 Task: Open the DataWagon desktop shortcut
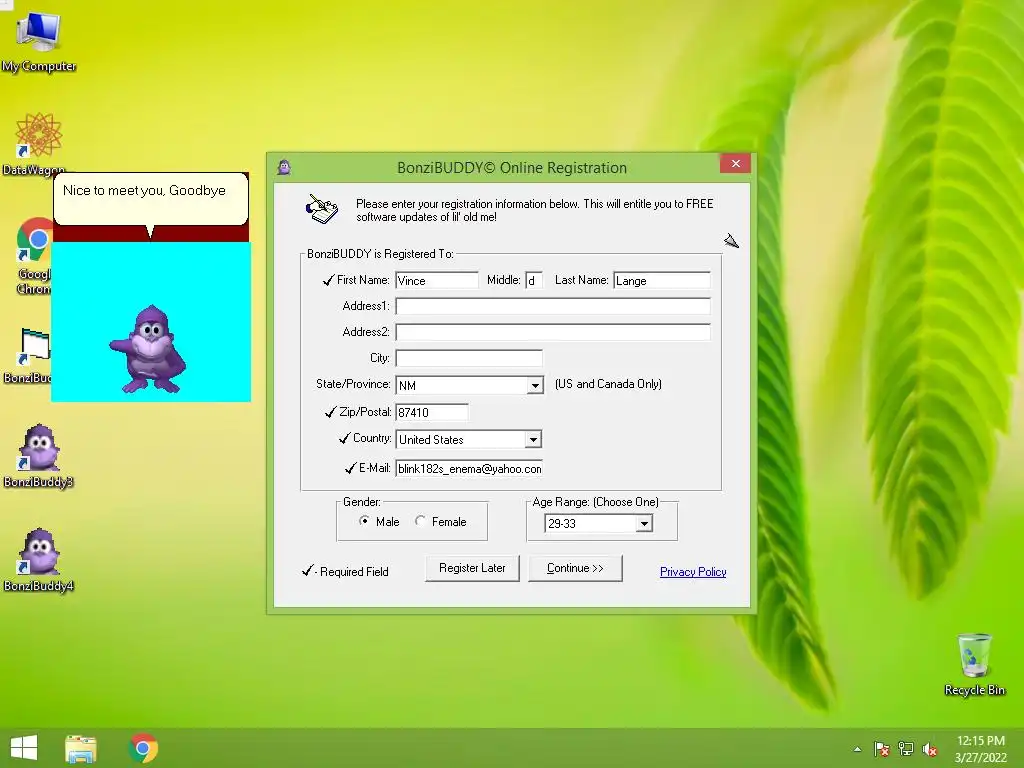[37, 144]
